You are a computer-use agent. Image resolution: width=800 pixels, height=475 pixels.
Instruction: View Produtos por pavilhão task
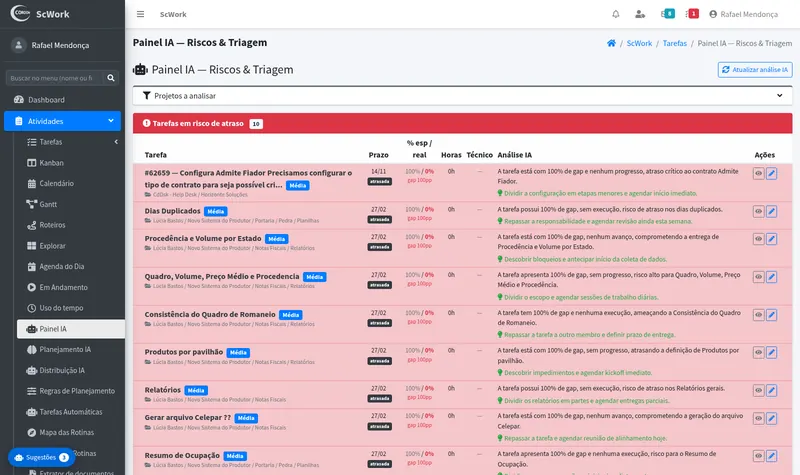point(759,353)
